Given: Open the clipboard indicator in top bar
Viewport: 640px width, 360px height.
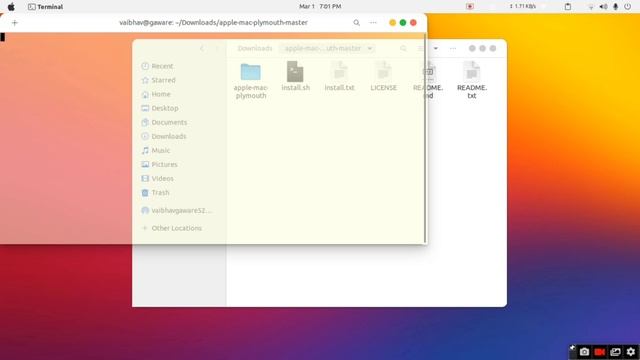Looking at the screenshot, I should (568, 7).
